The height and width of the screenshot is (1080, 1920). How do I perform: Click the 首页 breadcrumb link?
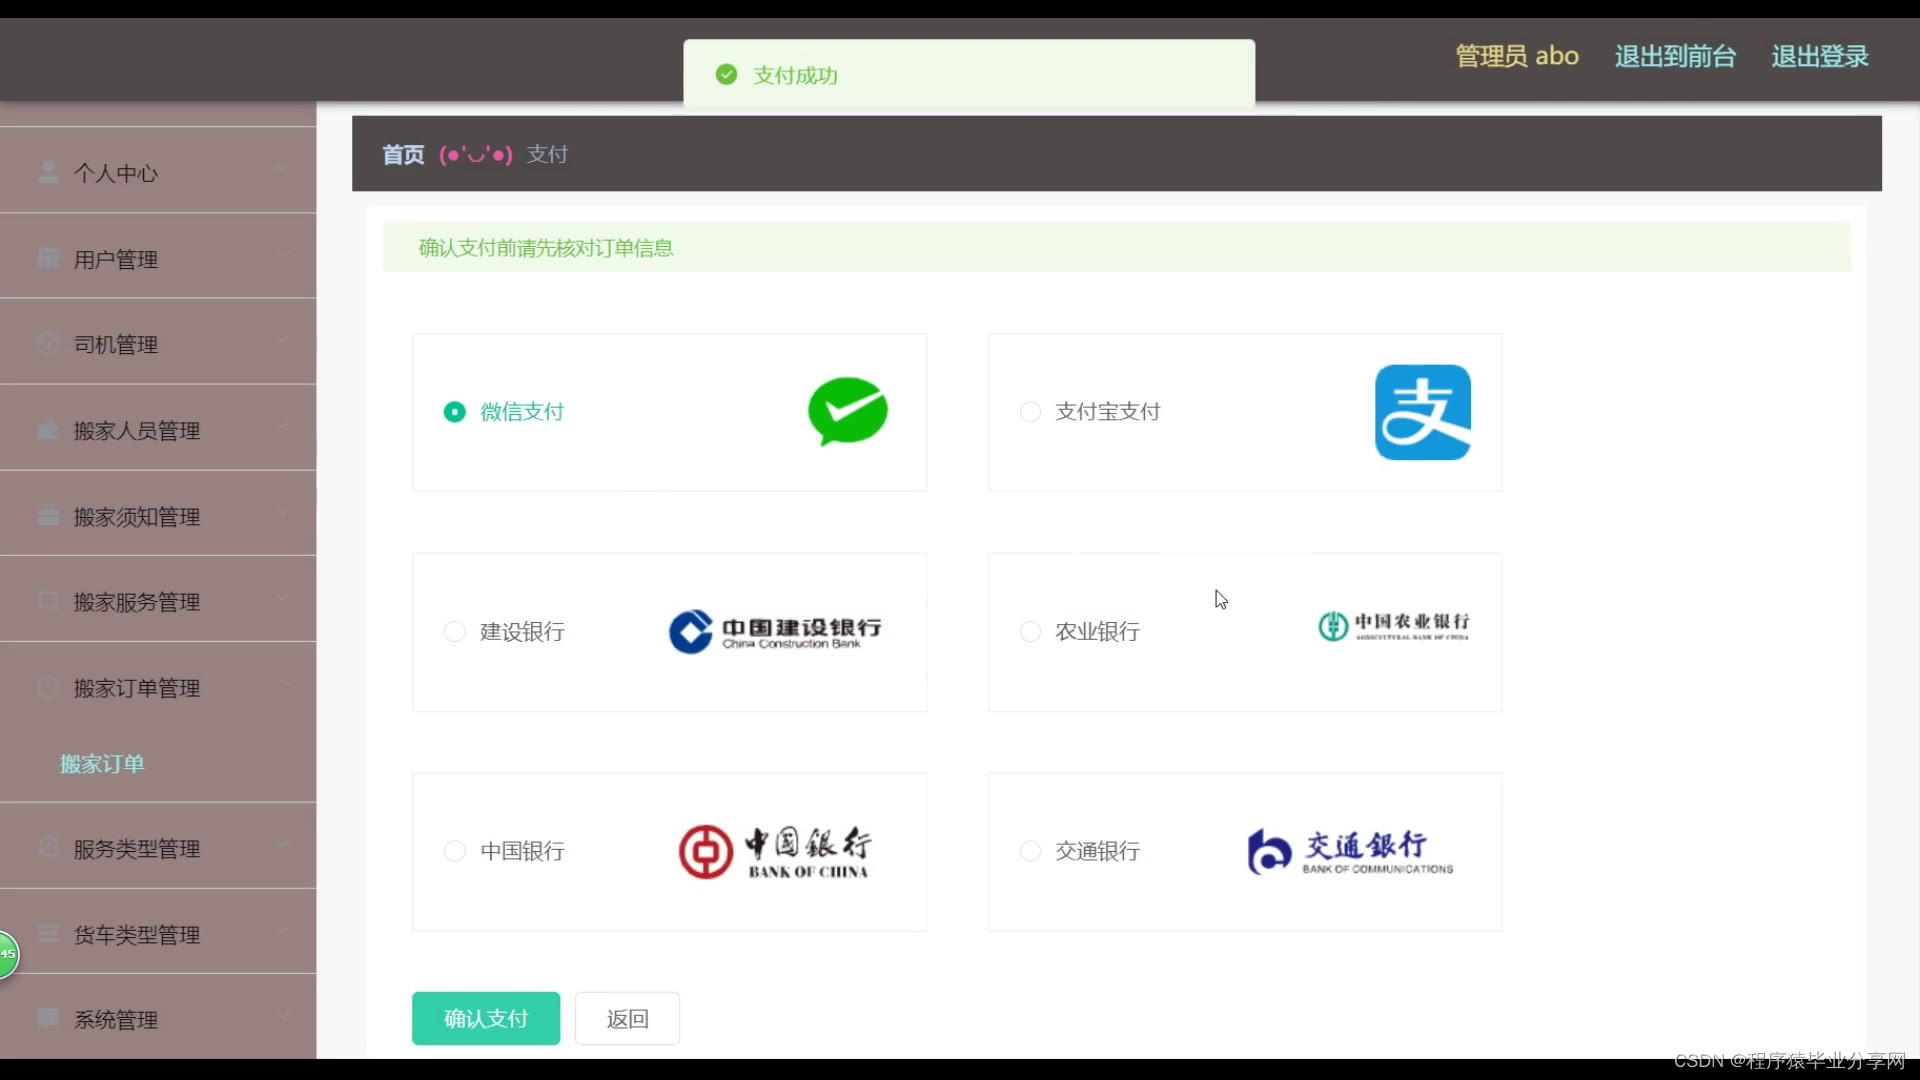[x=403, y=155]
